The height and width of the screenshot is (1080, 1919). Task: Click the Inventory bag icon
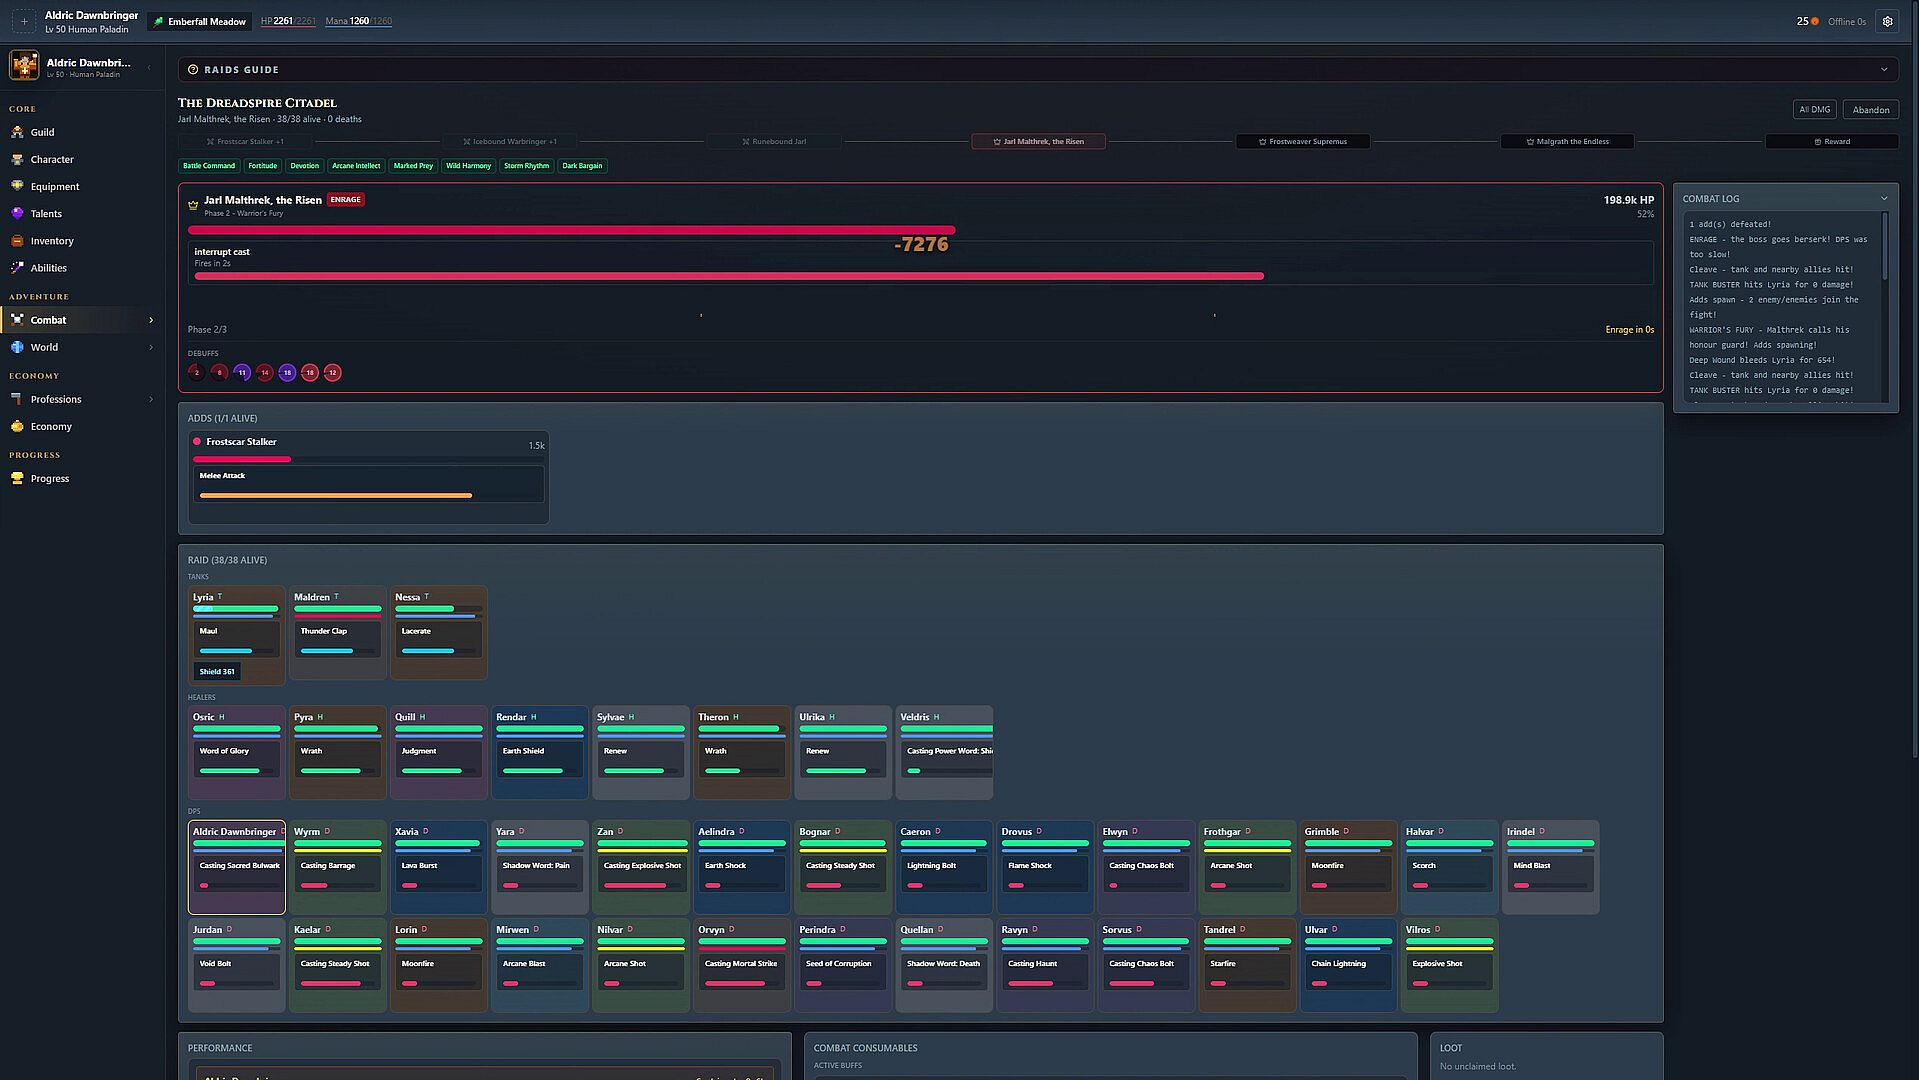tap(17, 240)
